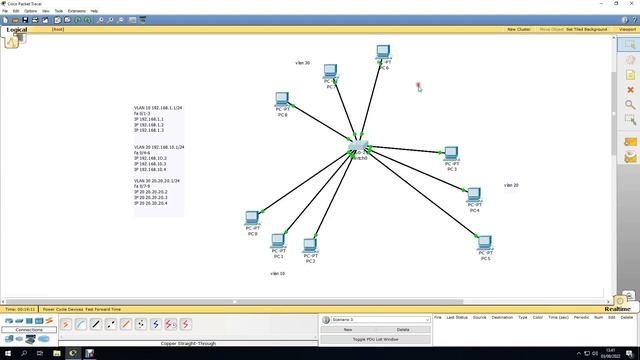Viewport: 640px width, 360px height.
Task: Open the Edit menu
Action: pos(16,11)
